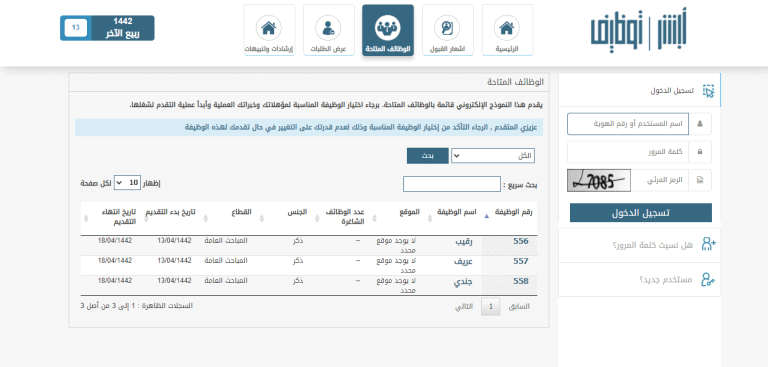The height and width of the screenshot is (367, 768).
Task: Click the مستخدم جديد link
Action: tap(666, 280)
